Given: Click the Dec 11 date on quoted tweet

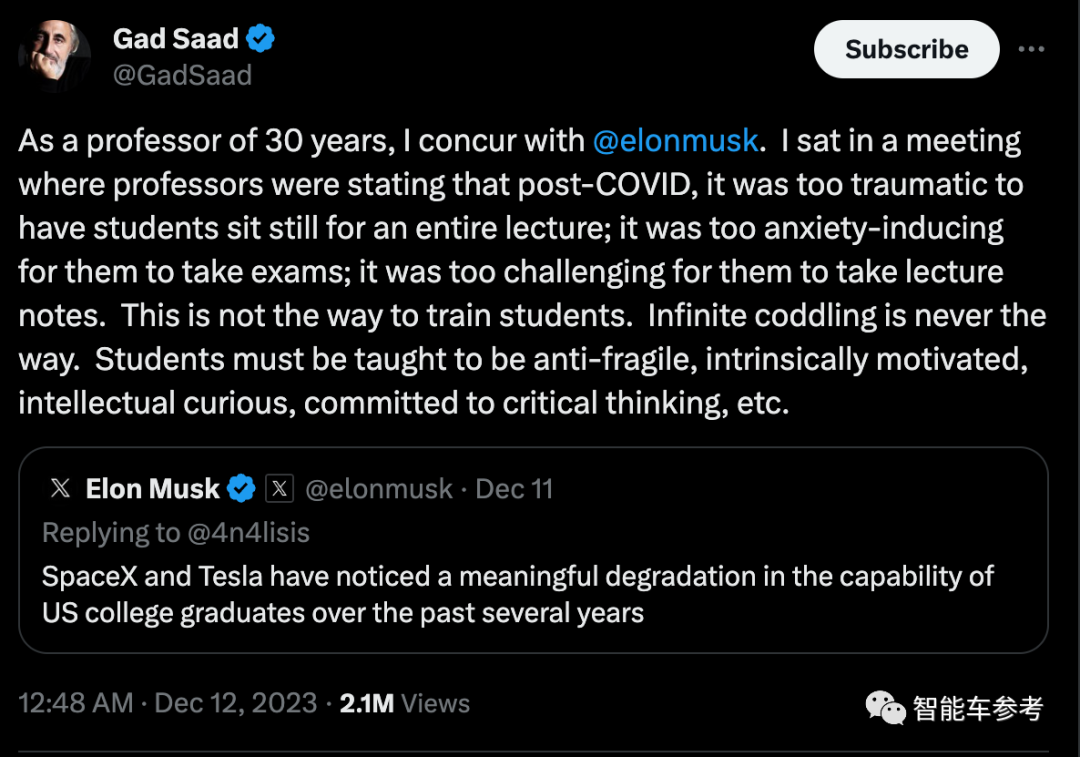Looking at the screenshot, I should pyautogui.click(x=514, y=489).
